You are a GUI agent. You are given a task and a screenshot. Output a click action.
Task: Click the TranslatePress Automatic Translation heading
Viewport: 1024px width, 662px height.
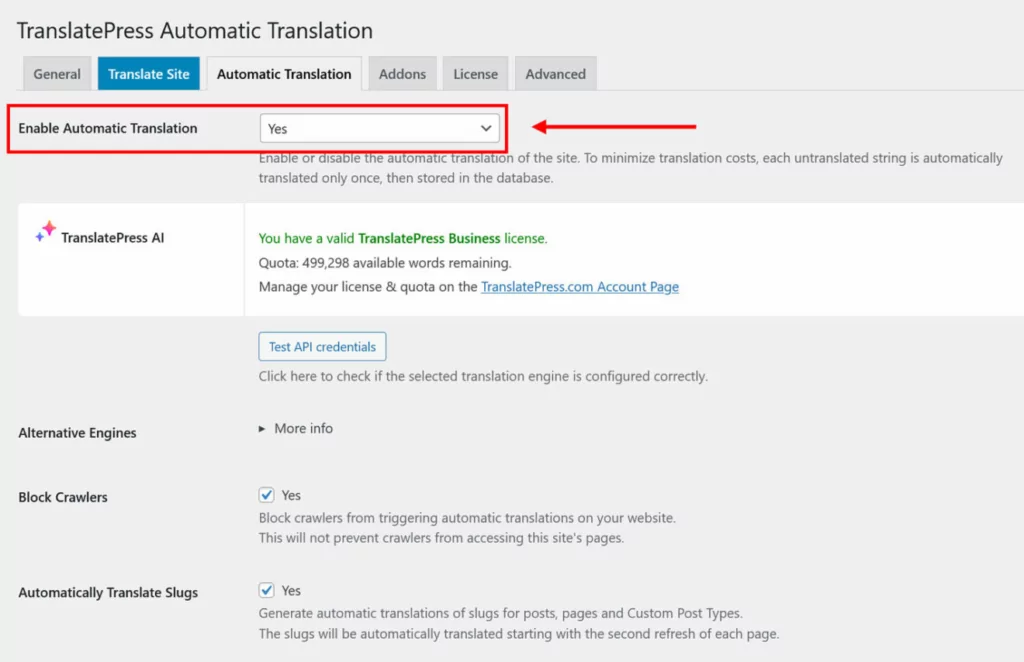point(195,31)
